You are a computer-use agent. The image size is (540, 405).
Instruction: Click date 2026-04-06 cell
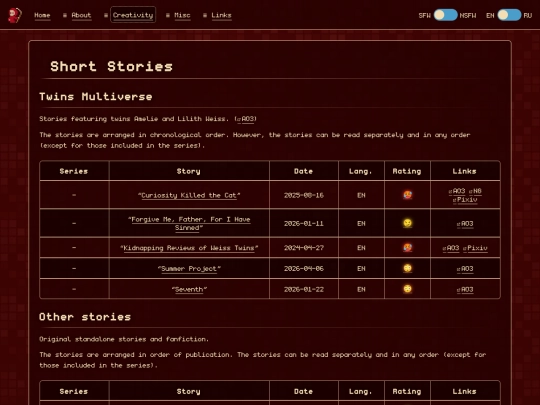[x=304, y=269]
